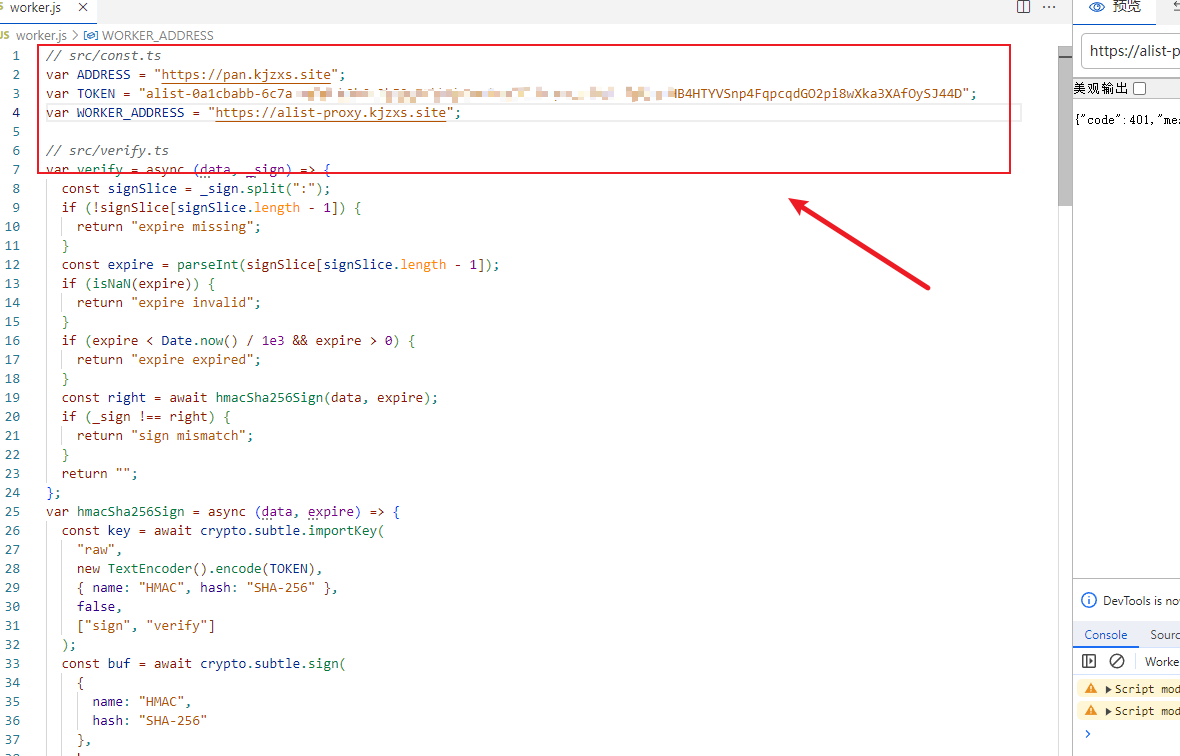The image size is (1180, 756).
Task: Close the worker.js editor tab
Action: click(x=82, y=7)
